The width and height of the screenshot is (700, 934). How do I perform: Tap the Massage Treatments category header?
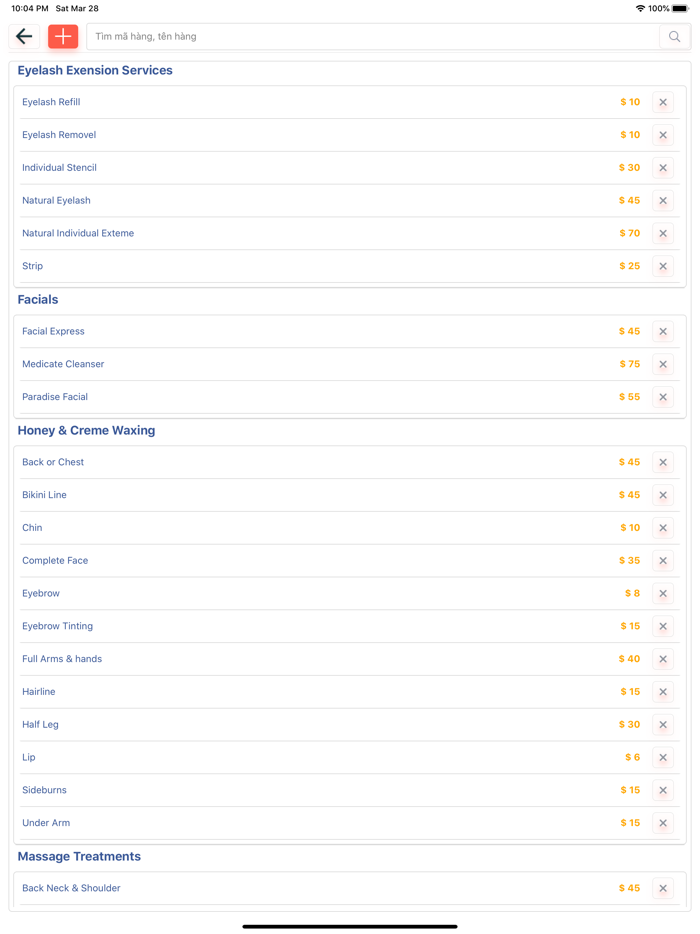click(x=79, y=857)
